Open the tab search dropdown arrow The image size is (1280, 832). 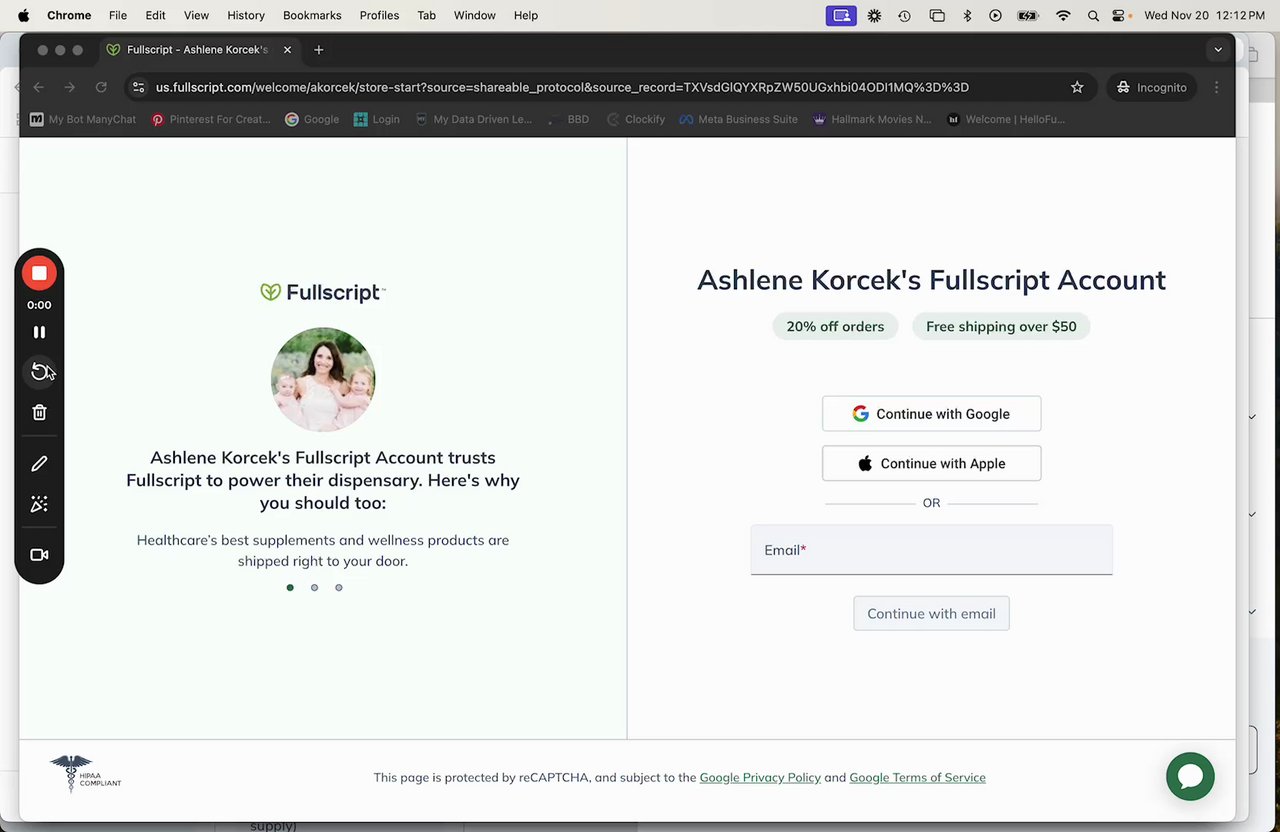1217,50
